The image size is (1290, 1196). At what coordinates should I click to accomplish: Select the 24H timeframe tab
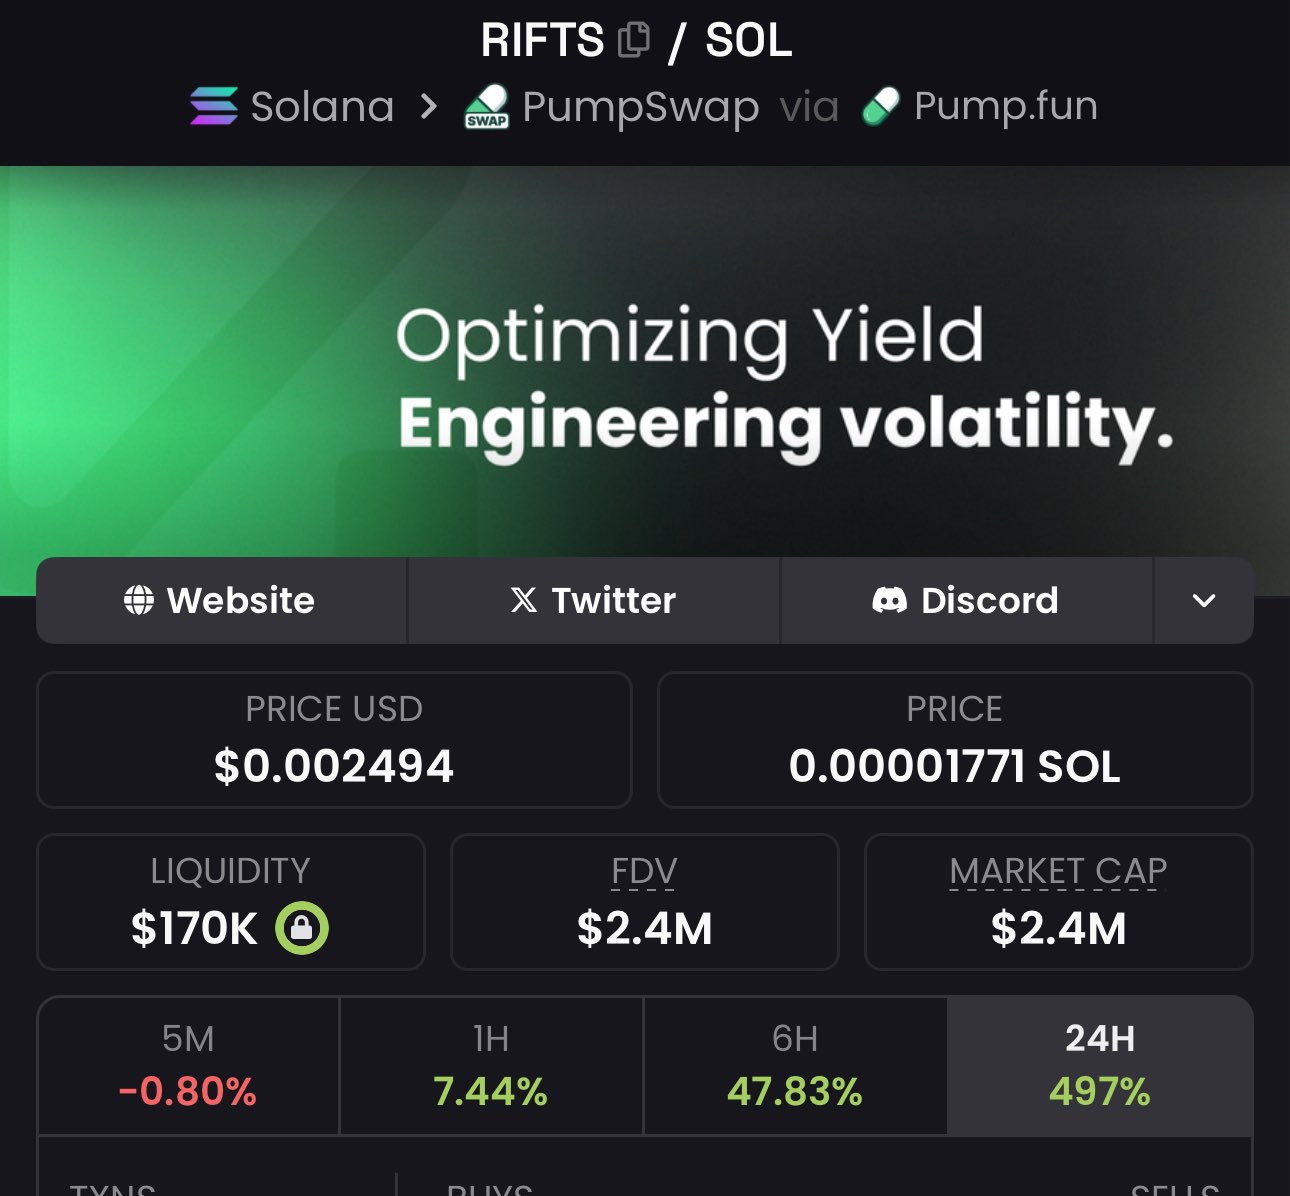click(1099, 1066)
